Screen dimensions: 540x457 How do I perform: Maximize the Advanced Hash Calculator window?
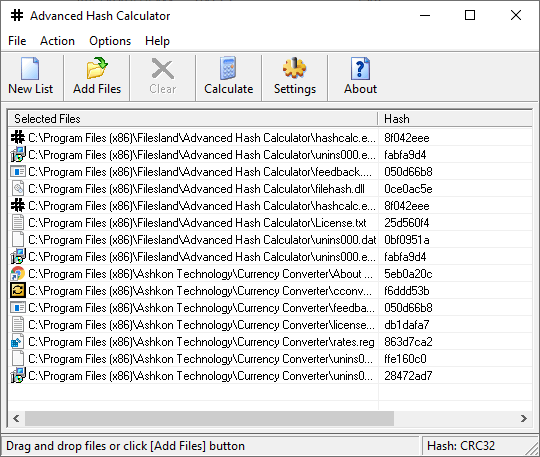click(x=470, y=15)
